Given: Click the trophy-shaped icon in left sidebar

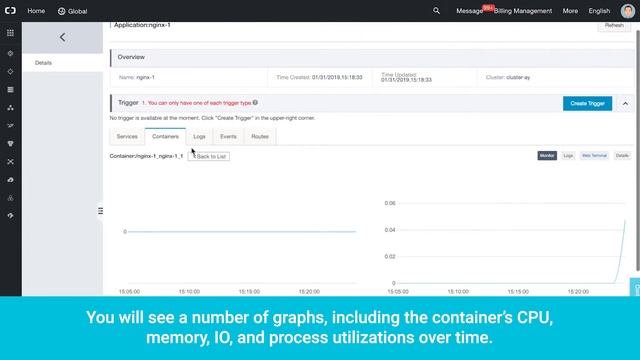Looking at the screenshot, I should [10, 144].
